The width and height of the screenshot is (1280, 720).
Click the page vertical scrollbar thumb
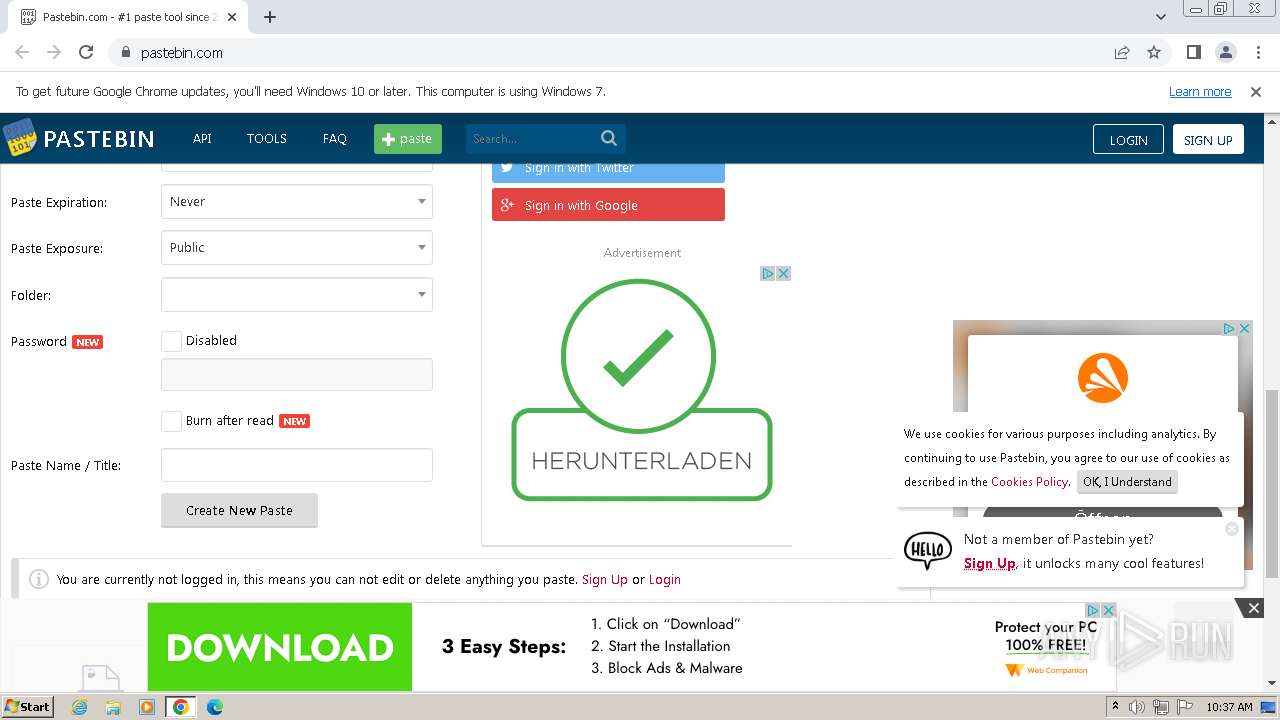(x=1272, y=482)
